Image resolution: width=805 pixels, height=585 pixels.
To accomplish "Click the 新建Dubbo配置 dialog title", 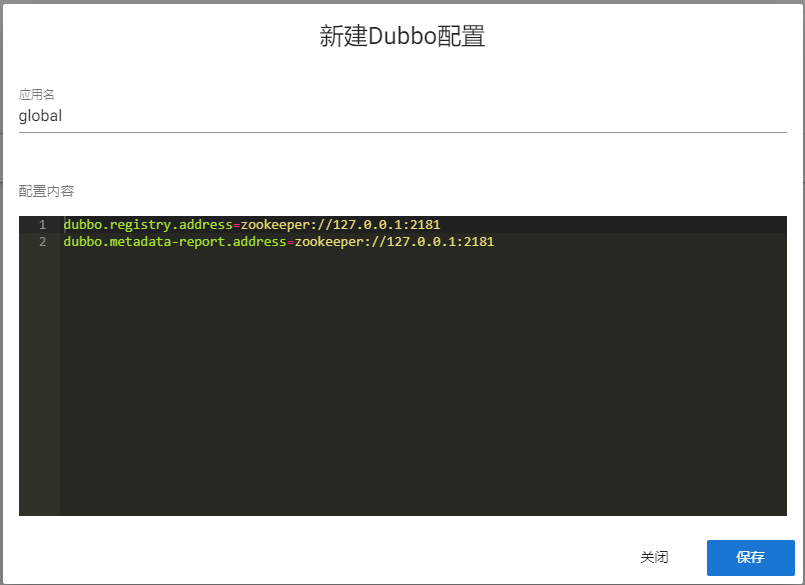I will [x=404, y=35].
